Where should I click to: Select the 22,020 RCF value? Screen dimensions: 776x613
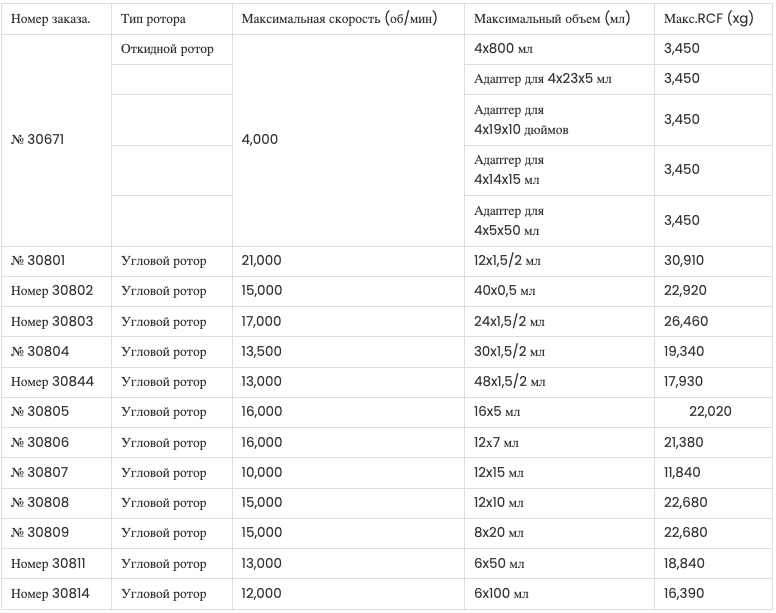click(710, 412)
